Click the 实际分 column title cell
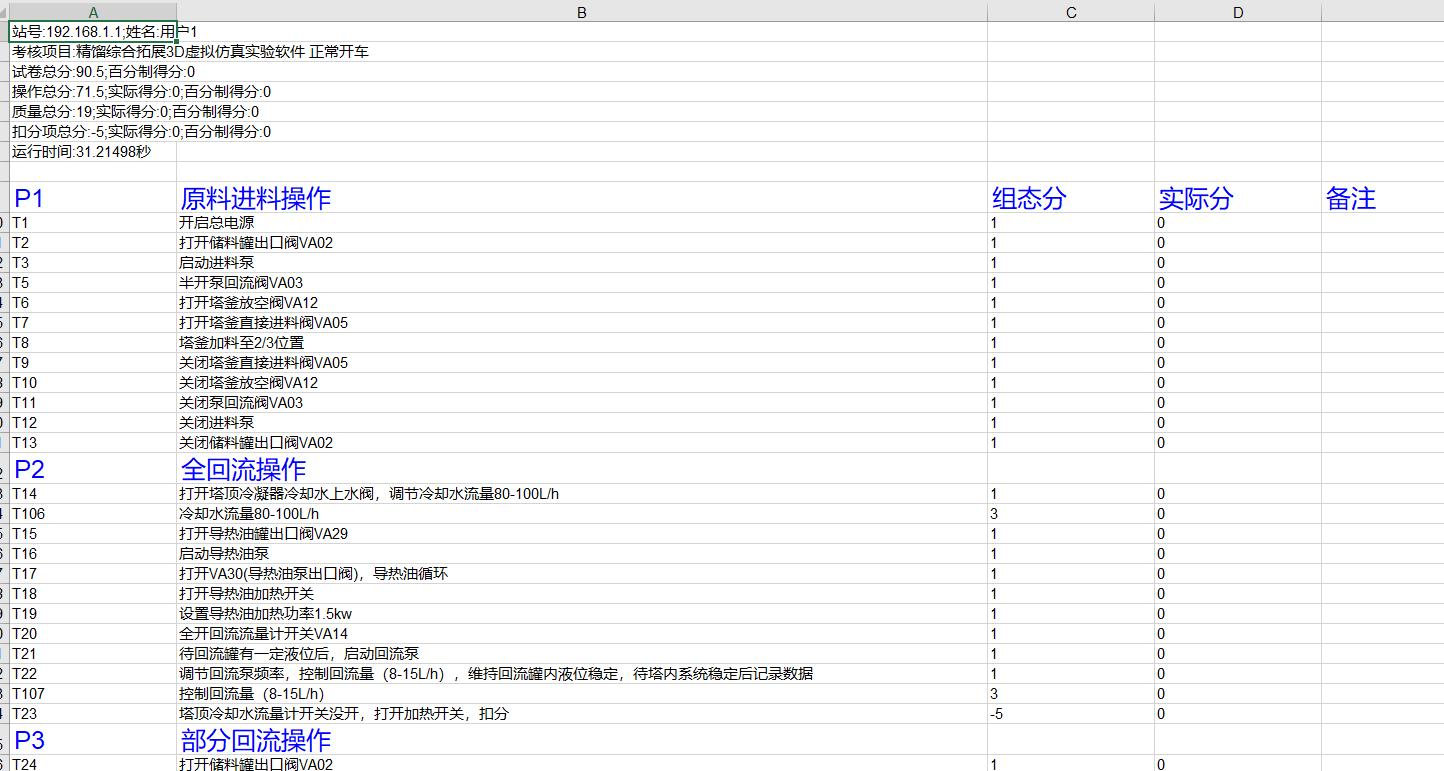The image size is (1444, 771). [1238, 198]
